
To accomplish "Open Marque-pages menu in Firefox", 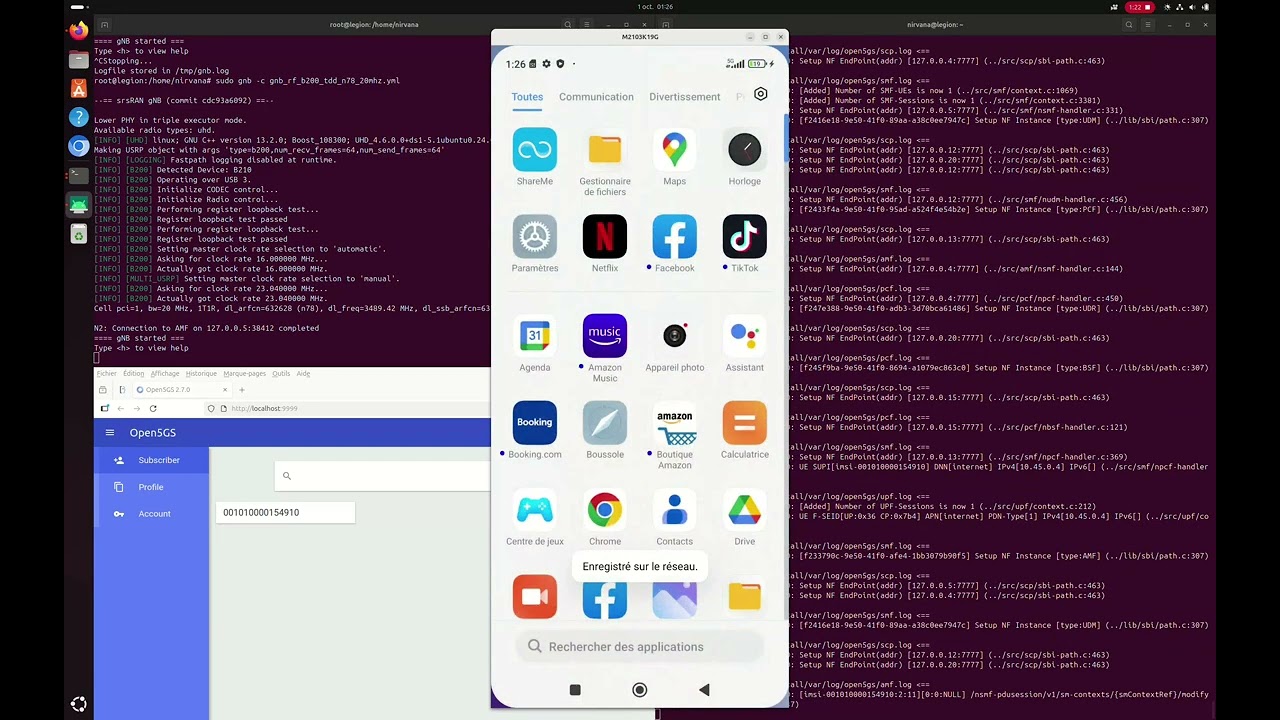I will click(245, 374).
